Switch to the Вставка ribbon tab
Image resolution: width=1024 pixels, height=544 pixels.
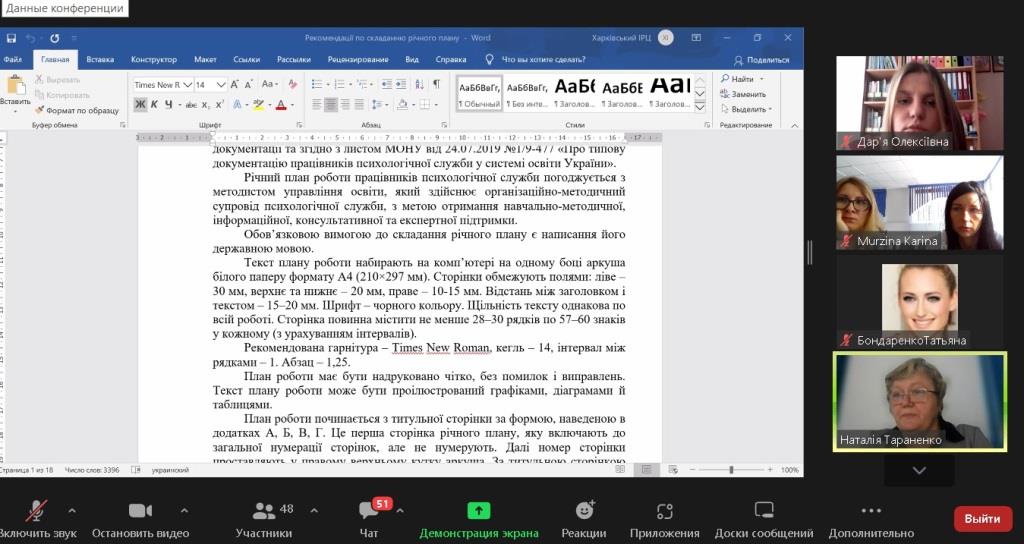pos(100,59)
